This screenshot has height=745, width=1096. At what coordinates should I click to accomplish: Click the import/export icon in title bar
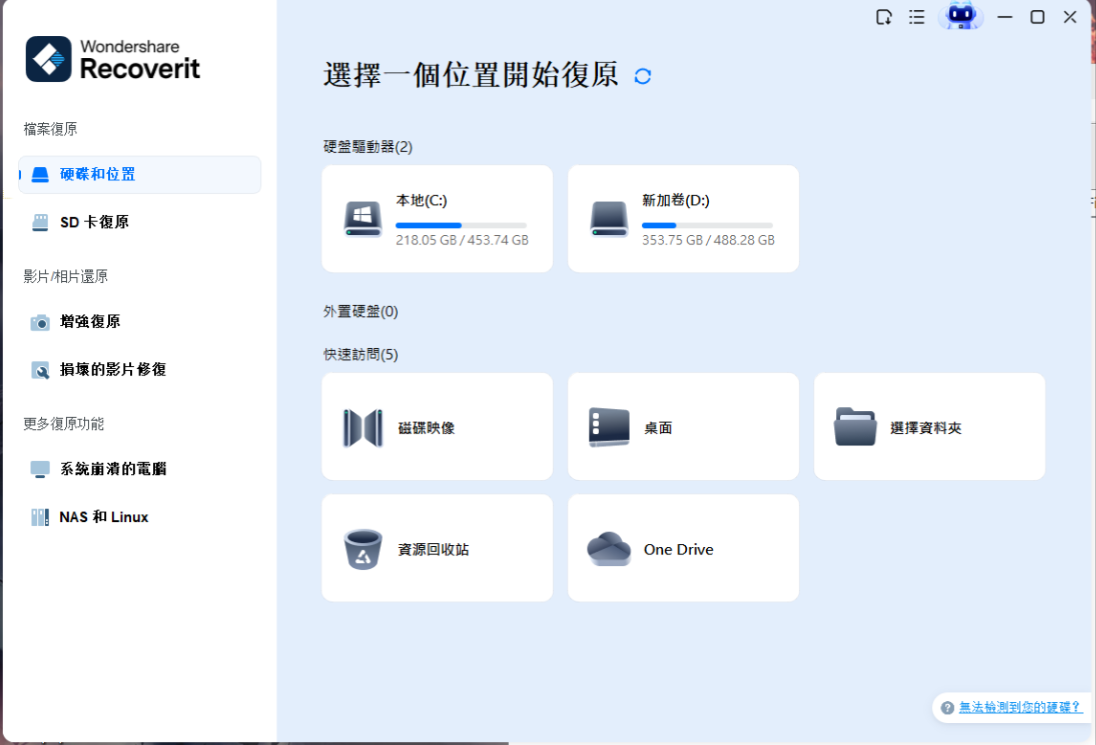884,17
